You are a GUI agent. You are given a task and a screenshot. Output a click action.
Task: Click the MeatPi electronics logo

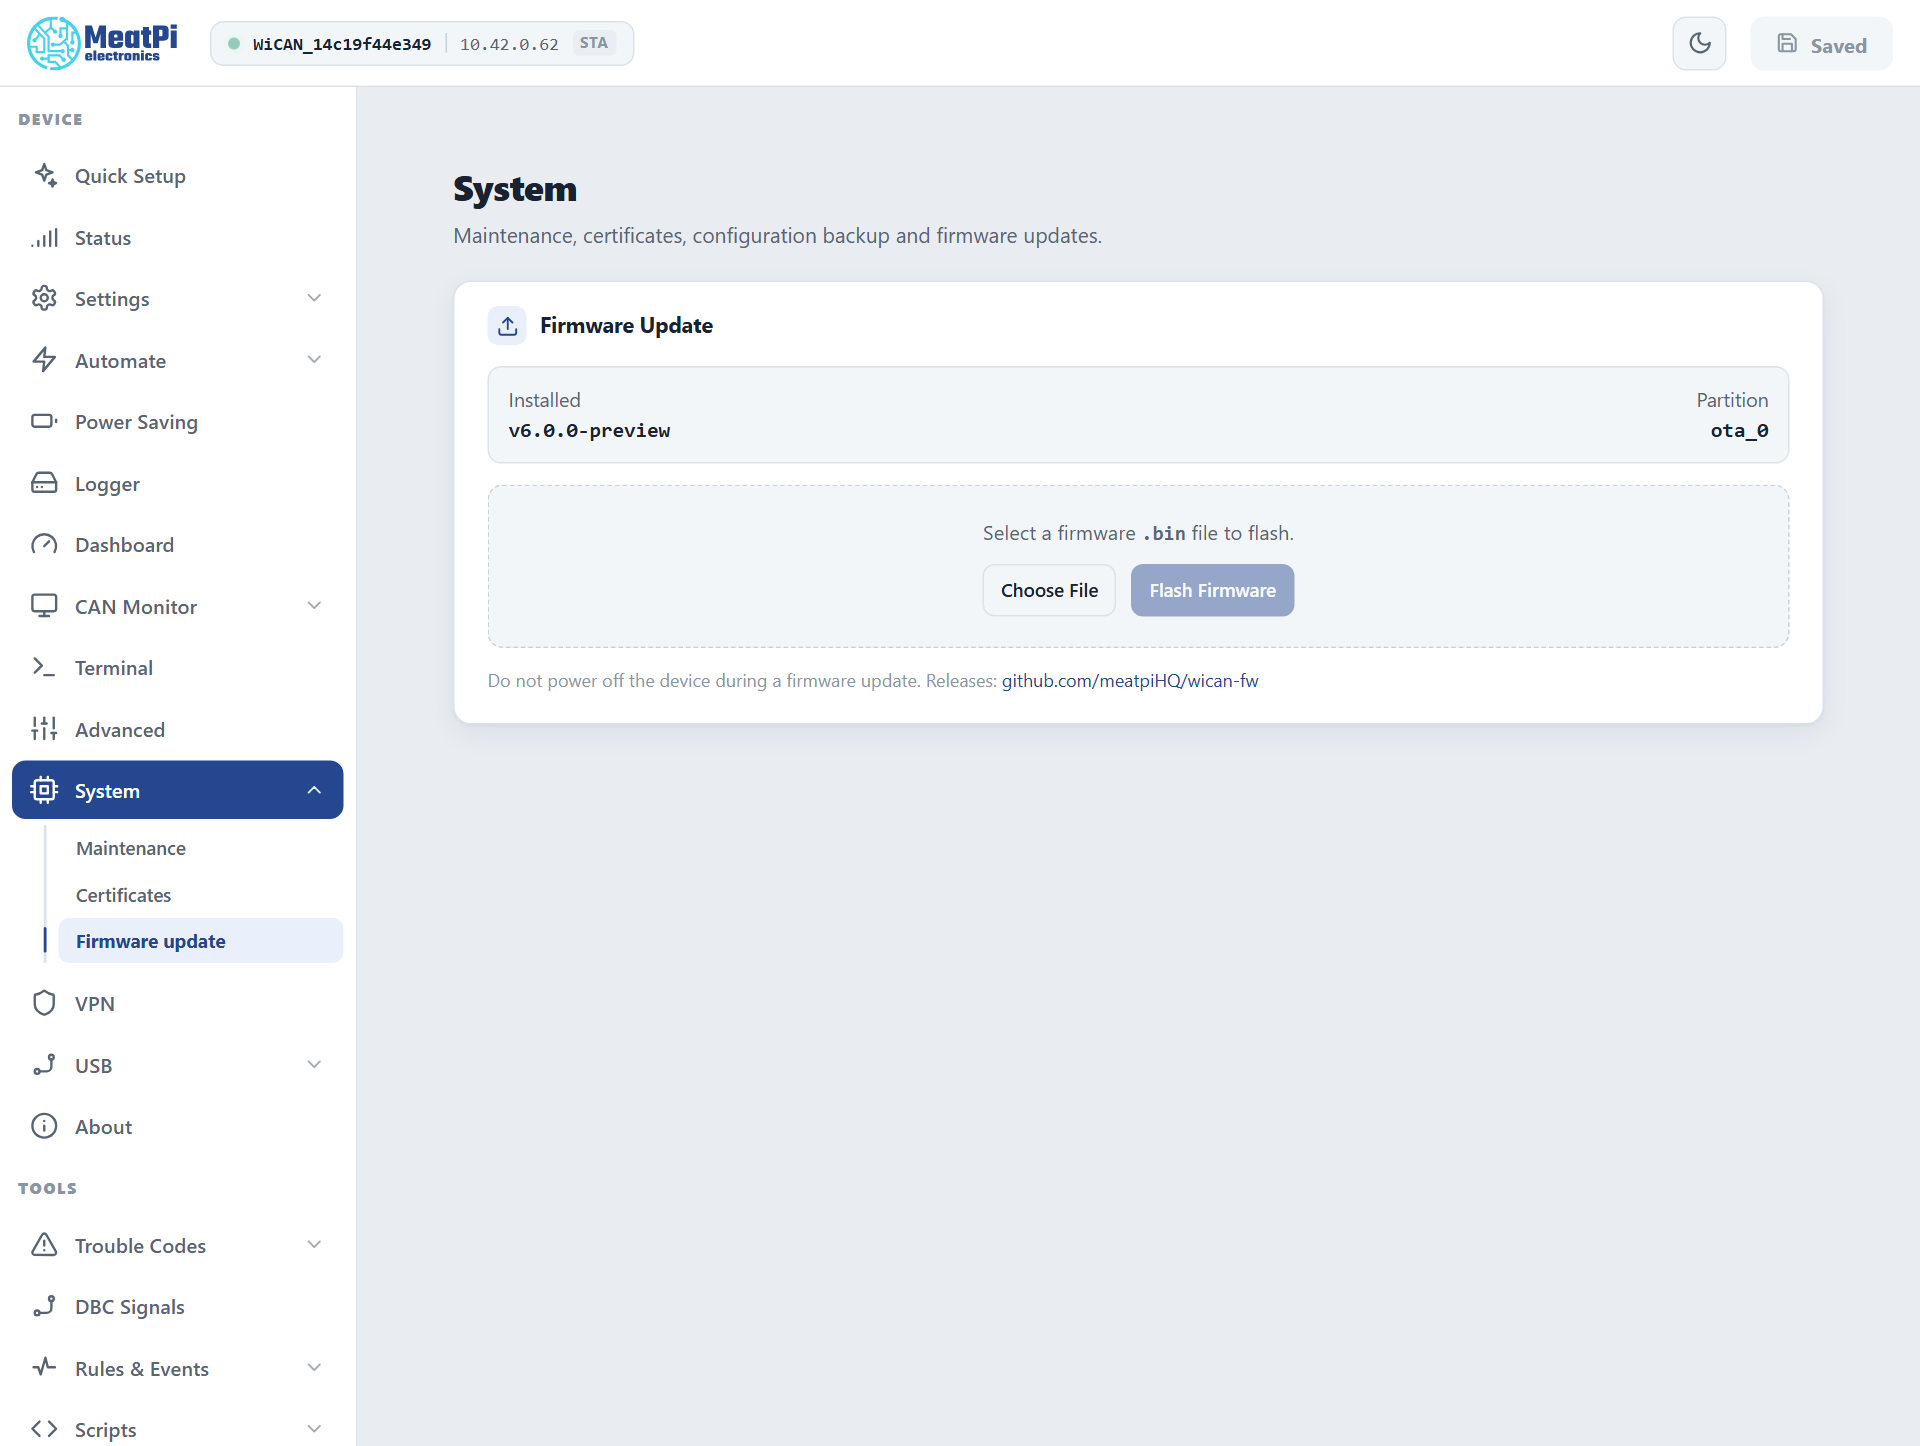(102, 43)
